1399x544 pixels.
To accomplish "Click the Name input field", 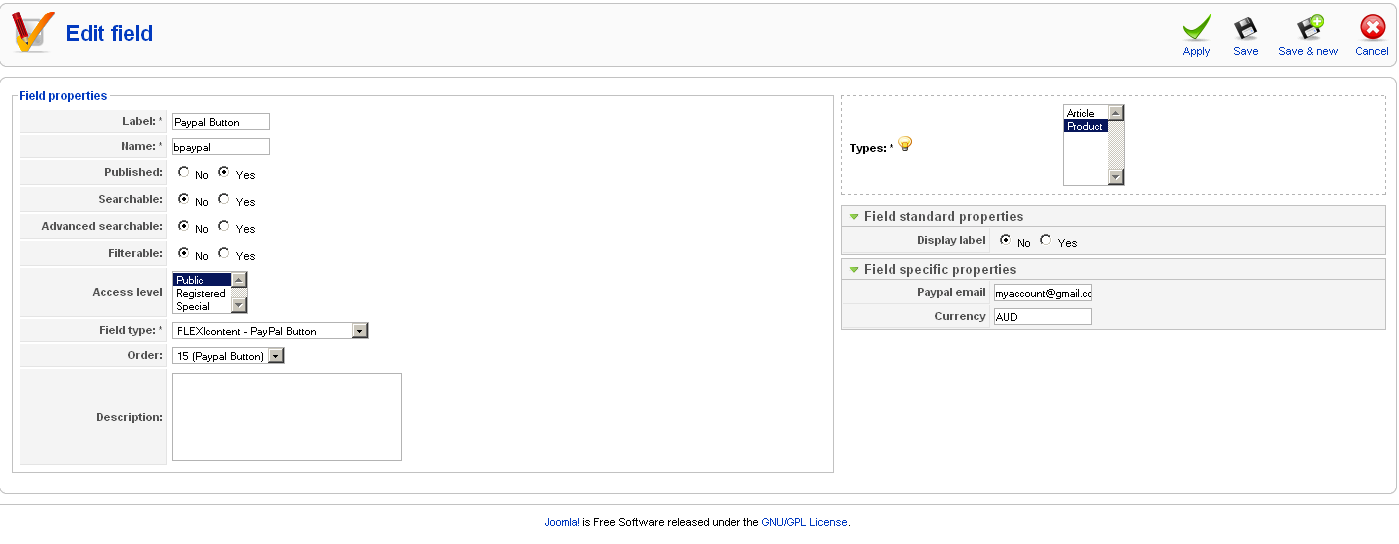I will 221,146.
